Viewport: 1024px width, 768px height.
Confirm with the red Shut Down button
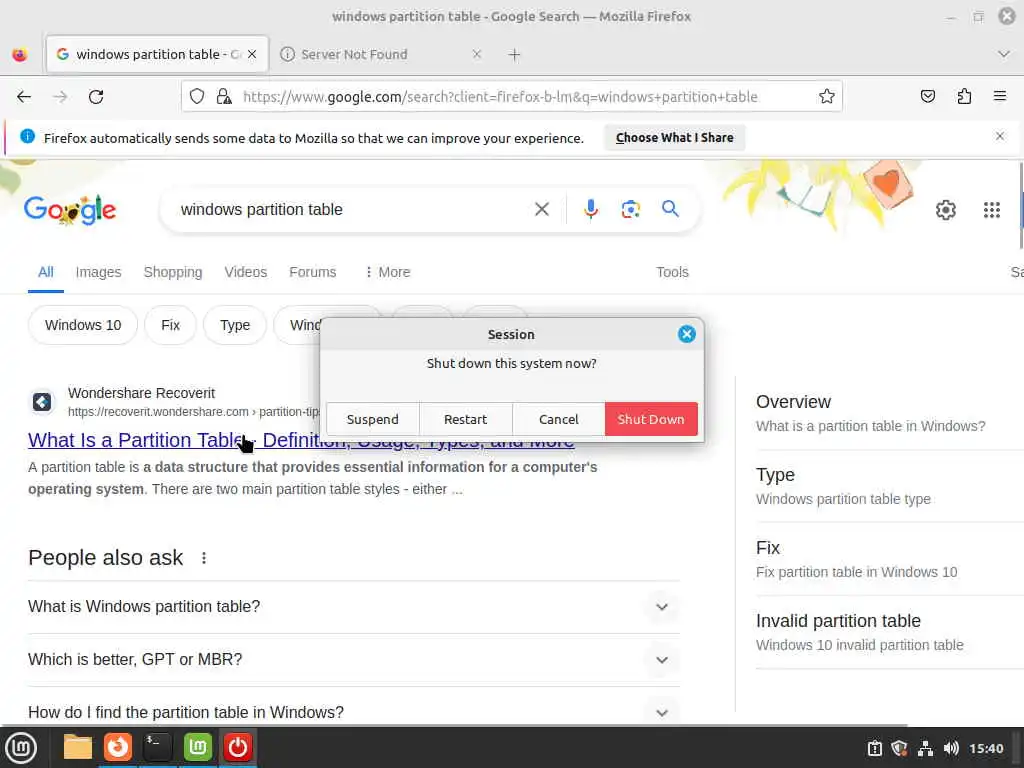click(x=651, y=419)
